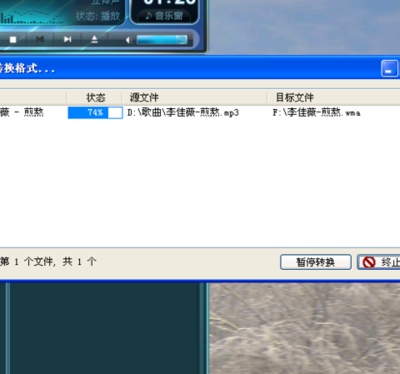Viewport: 400px width, 374px height.
Task: Adjust the player volume slider
Action: (x=162, y=40)
